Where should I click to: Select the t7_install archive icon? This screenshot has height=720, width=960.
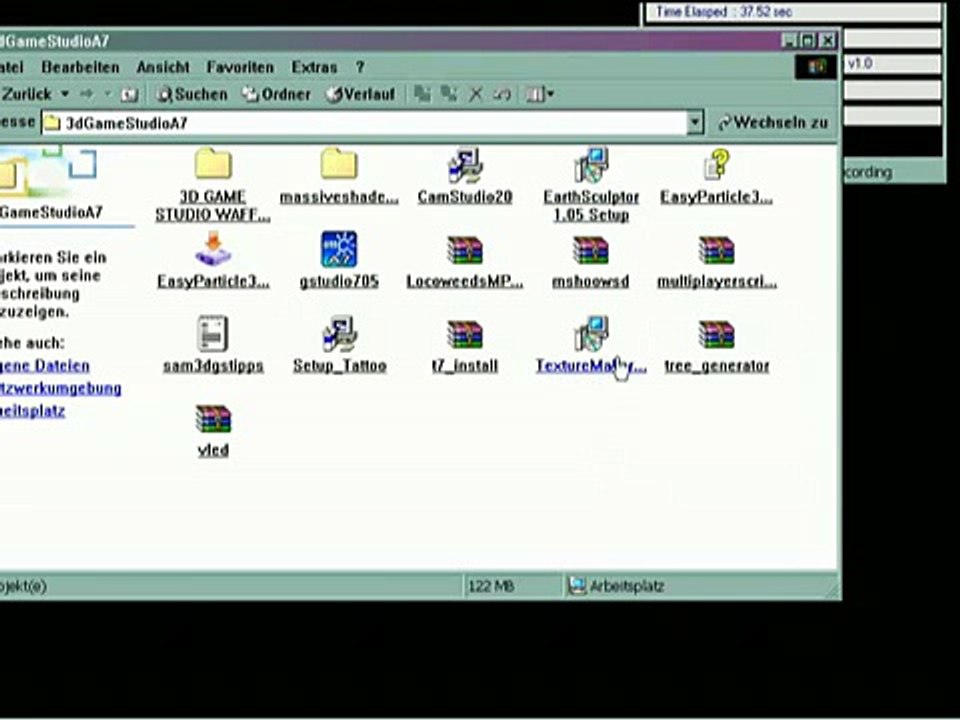[465, 335]
